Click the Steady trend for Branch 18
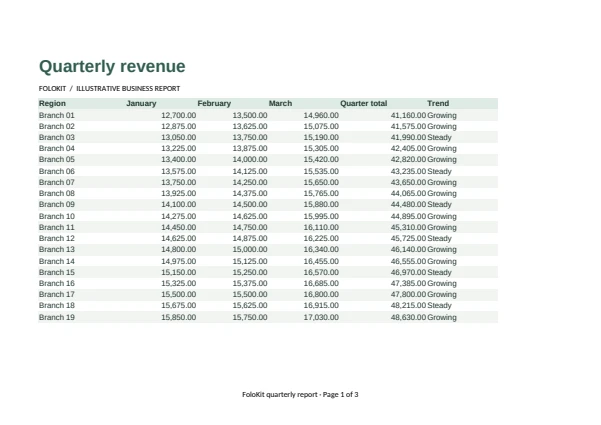Screen dimensions: 601x425 [x=439, y=305]
